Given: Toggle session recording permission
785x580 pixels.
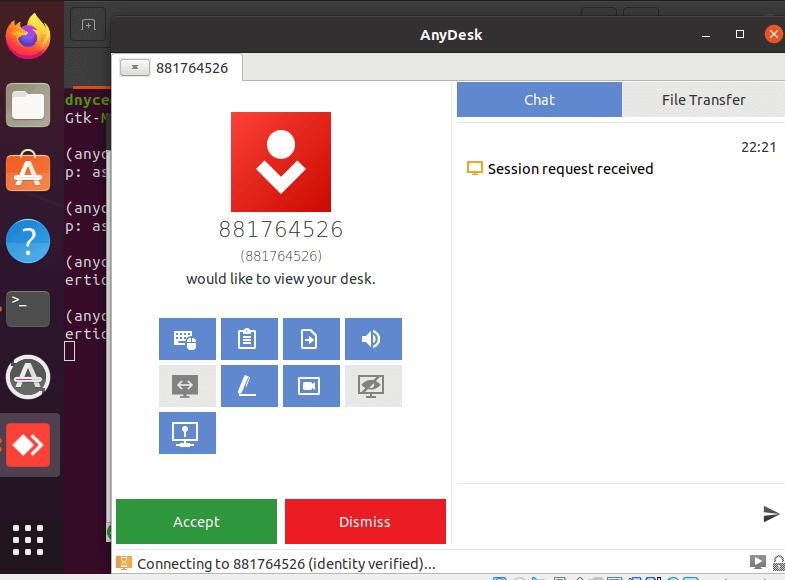Looking at the screenshot, I should click(x=311, y=386).
